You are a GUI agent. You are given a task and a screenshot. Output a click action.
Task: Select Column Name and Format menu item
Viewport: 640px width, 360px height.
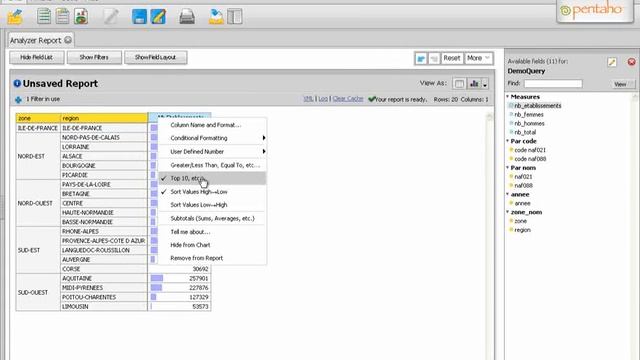point(212,125)
